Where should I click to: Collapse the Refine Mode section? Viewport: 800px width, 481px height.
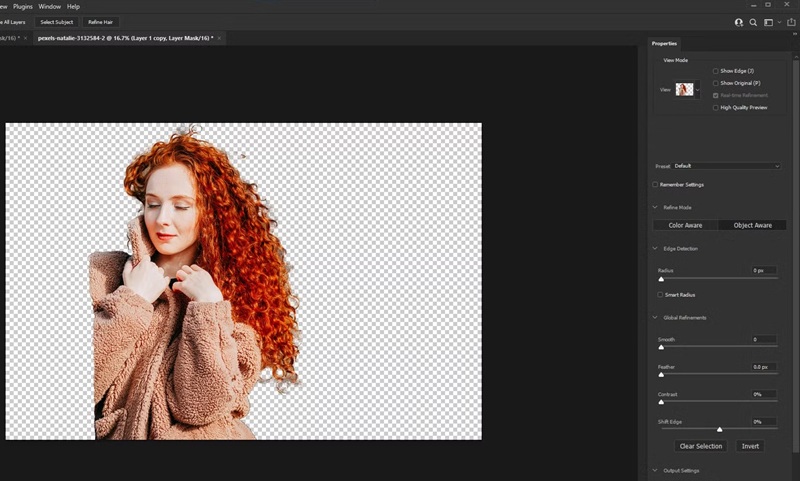(x=655, y=207)
